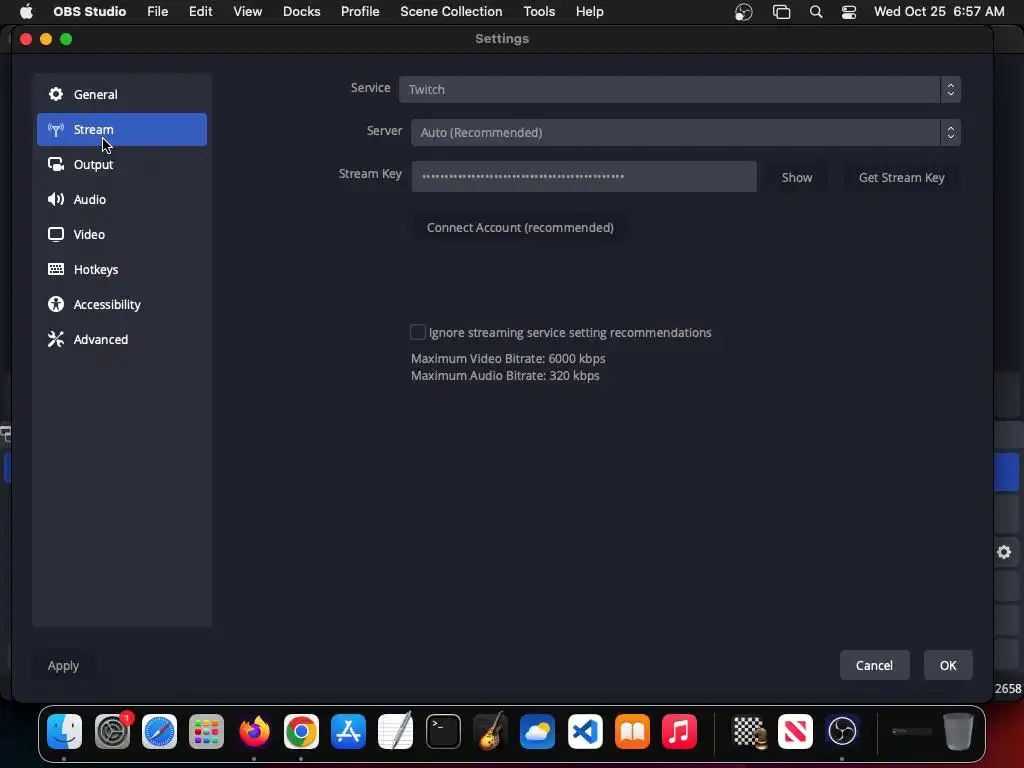Expand the Service dropdown showing Twitch
Image resolution: width=1024 pixels, height=768 pixels.
(679, 89)
